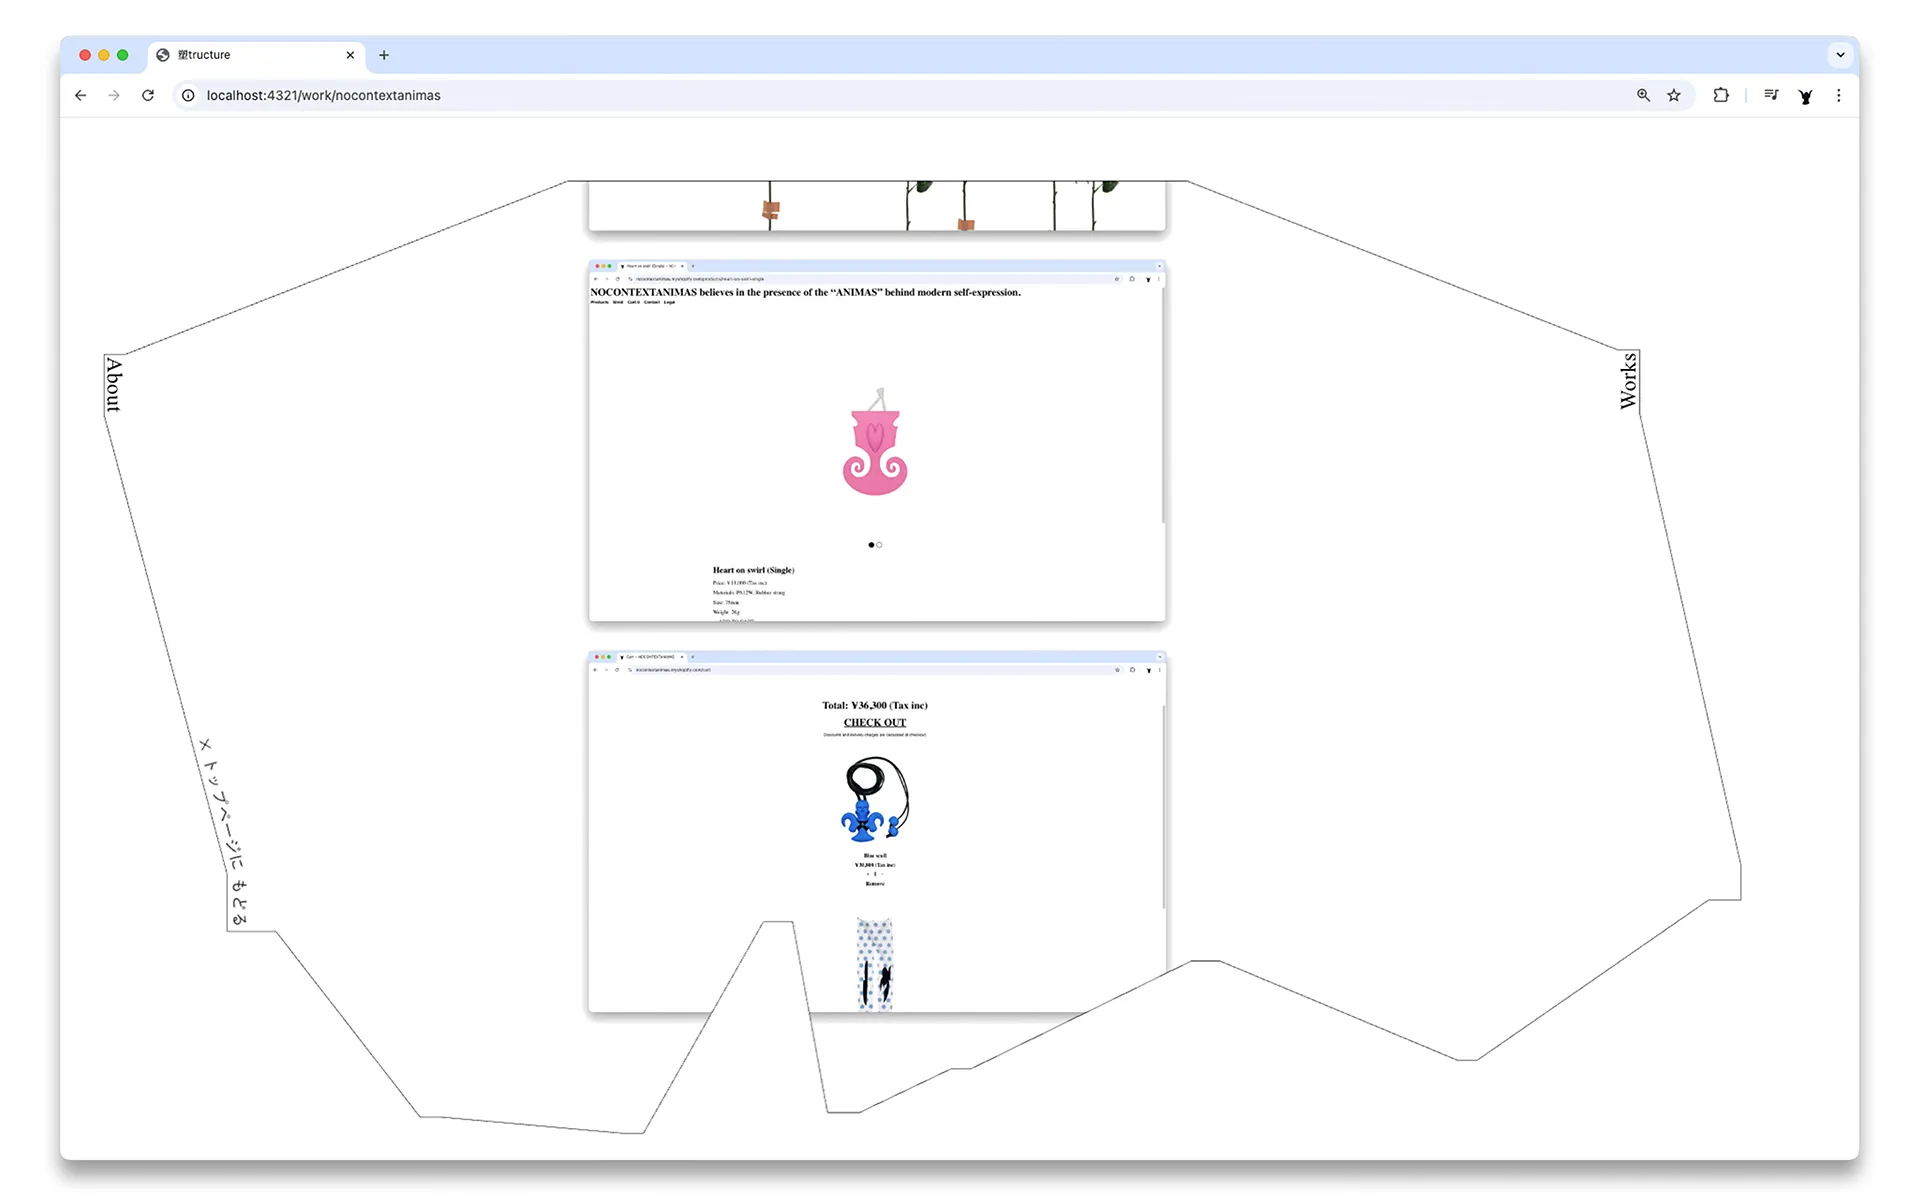Open the zoom magnifier icon in the address bar
1920x1200 pixels.
click(x=1643, y=95)
